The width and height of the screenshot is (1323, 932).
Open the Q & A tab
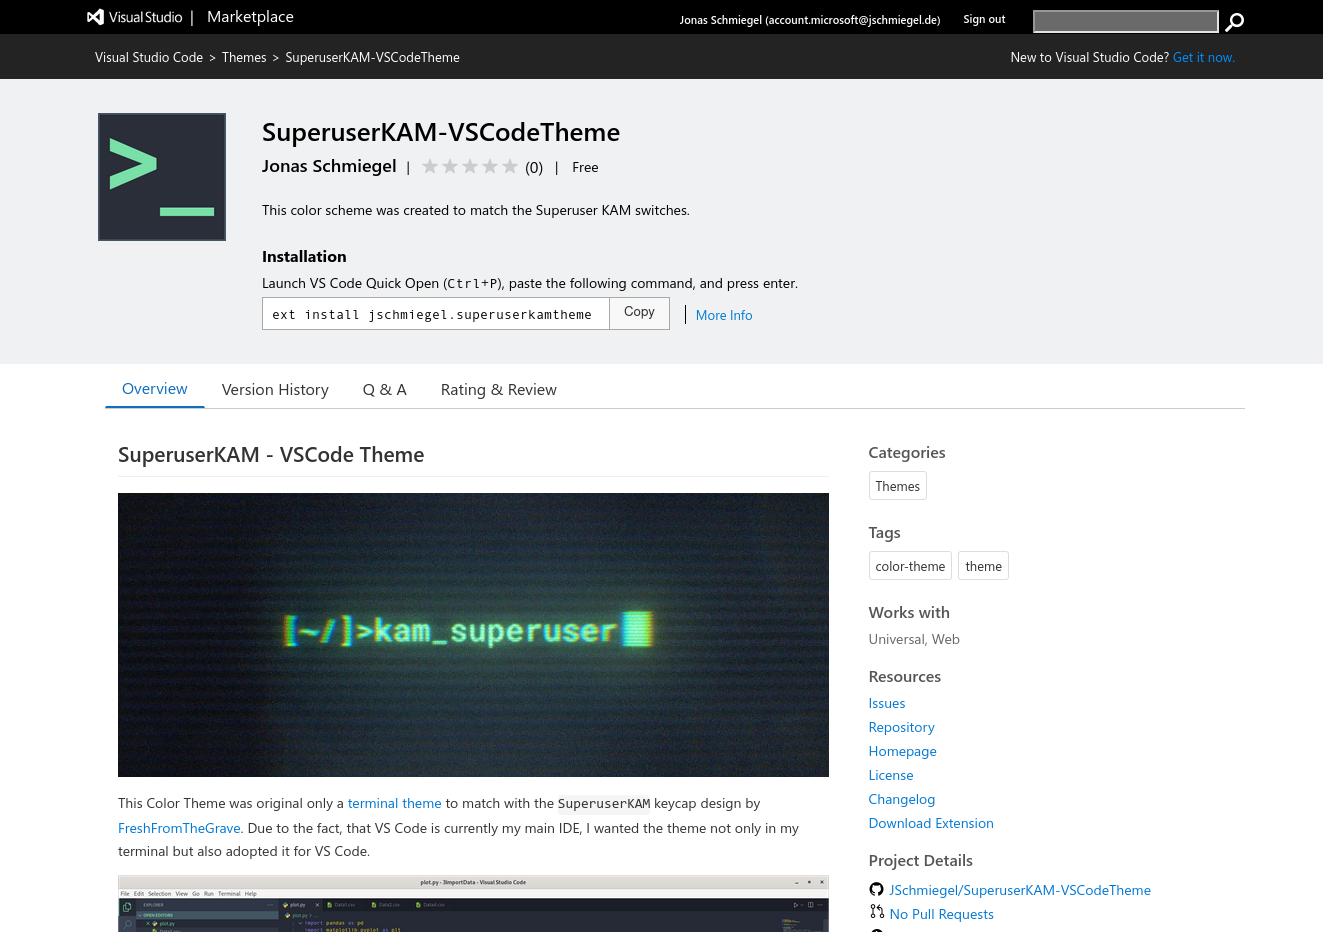click(385, 390)
